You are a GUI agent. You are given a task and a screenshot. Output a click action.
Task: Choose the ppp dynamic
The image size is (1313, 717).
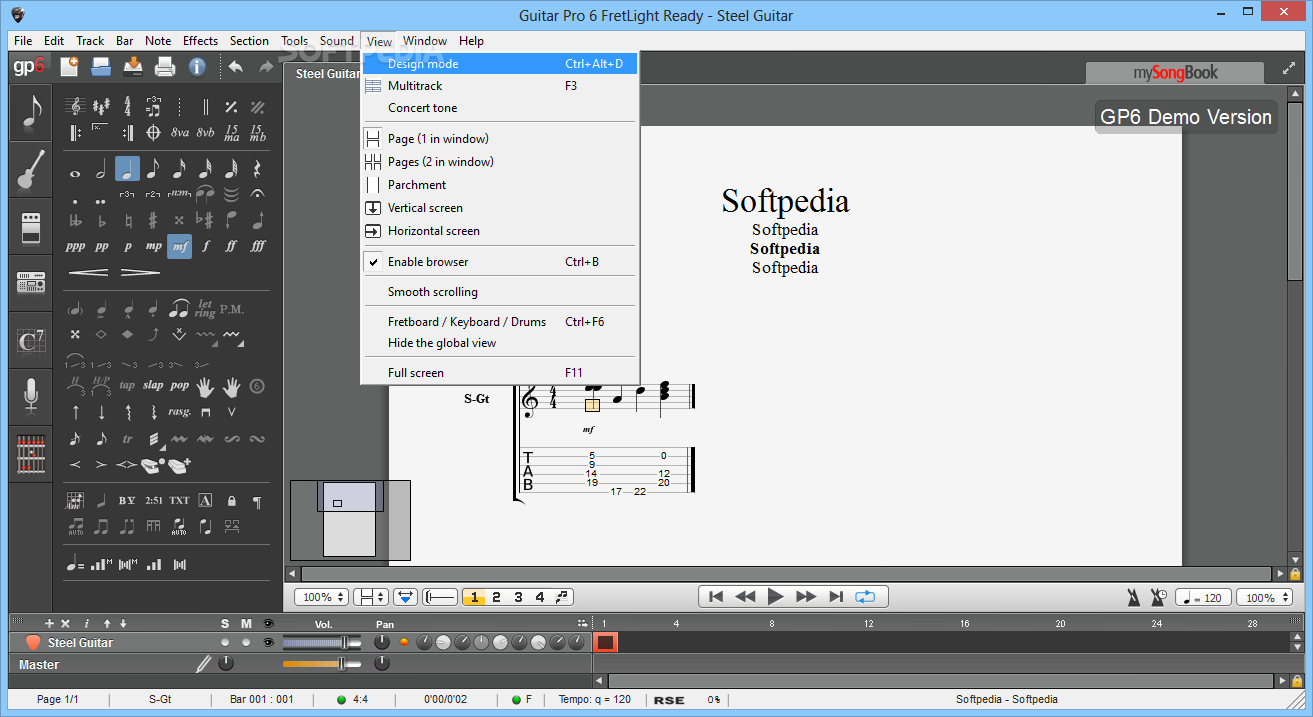click(75, 246)
